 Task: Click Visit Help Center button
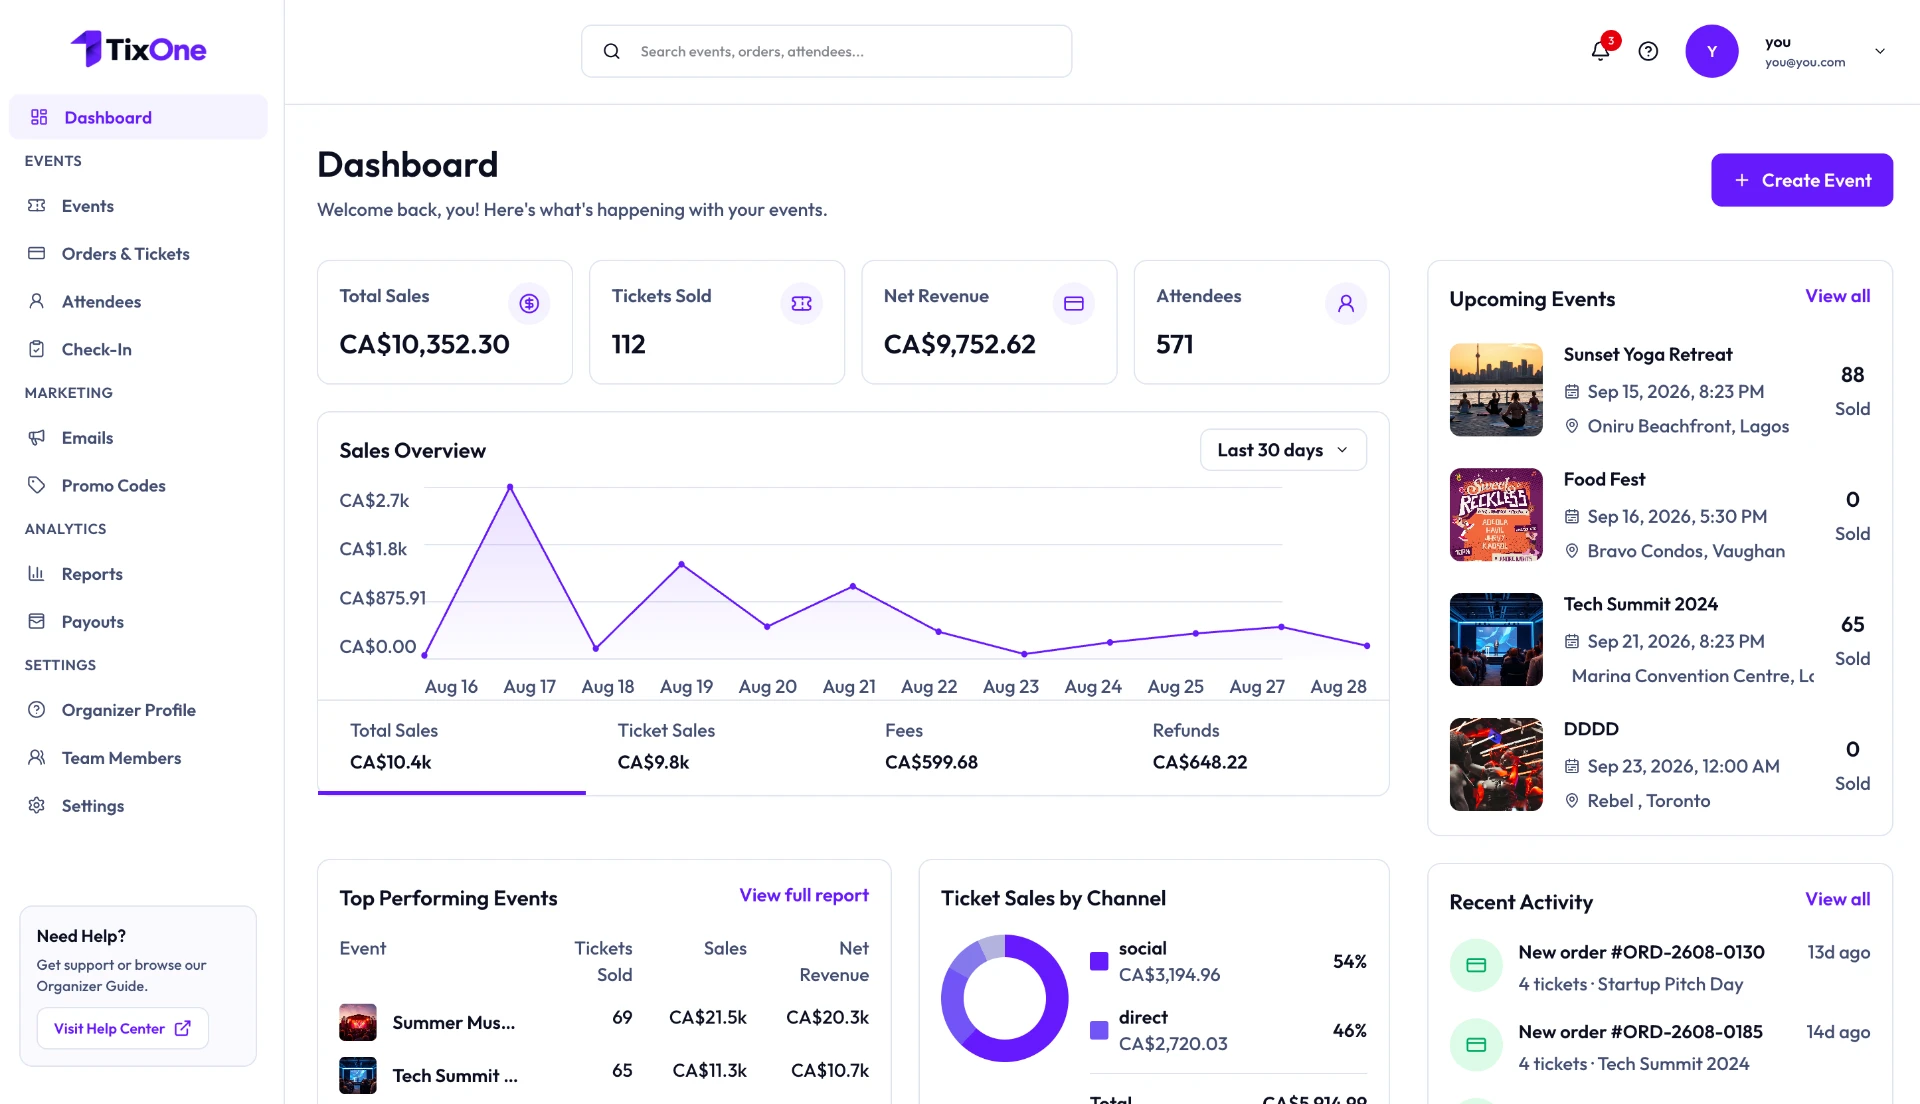(122, 1028)
